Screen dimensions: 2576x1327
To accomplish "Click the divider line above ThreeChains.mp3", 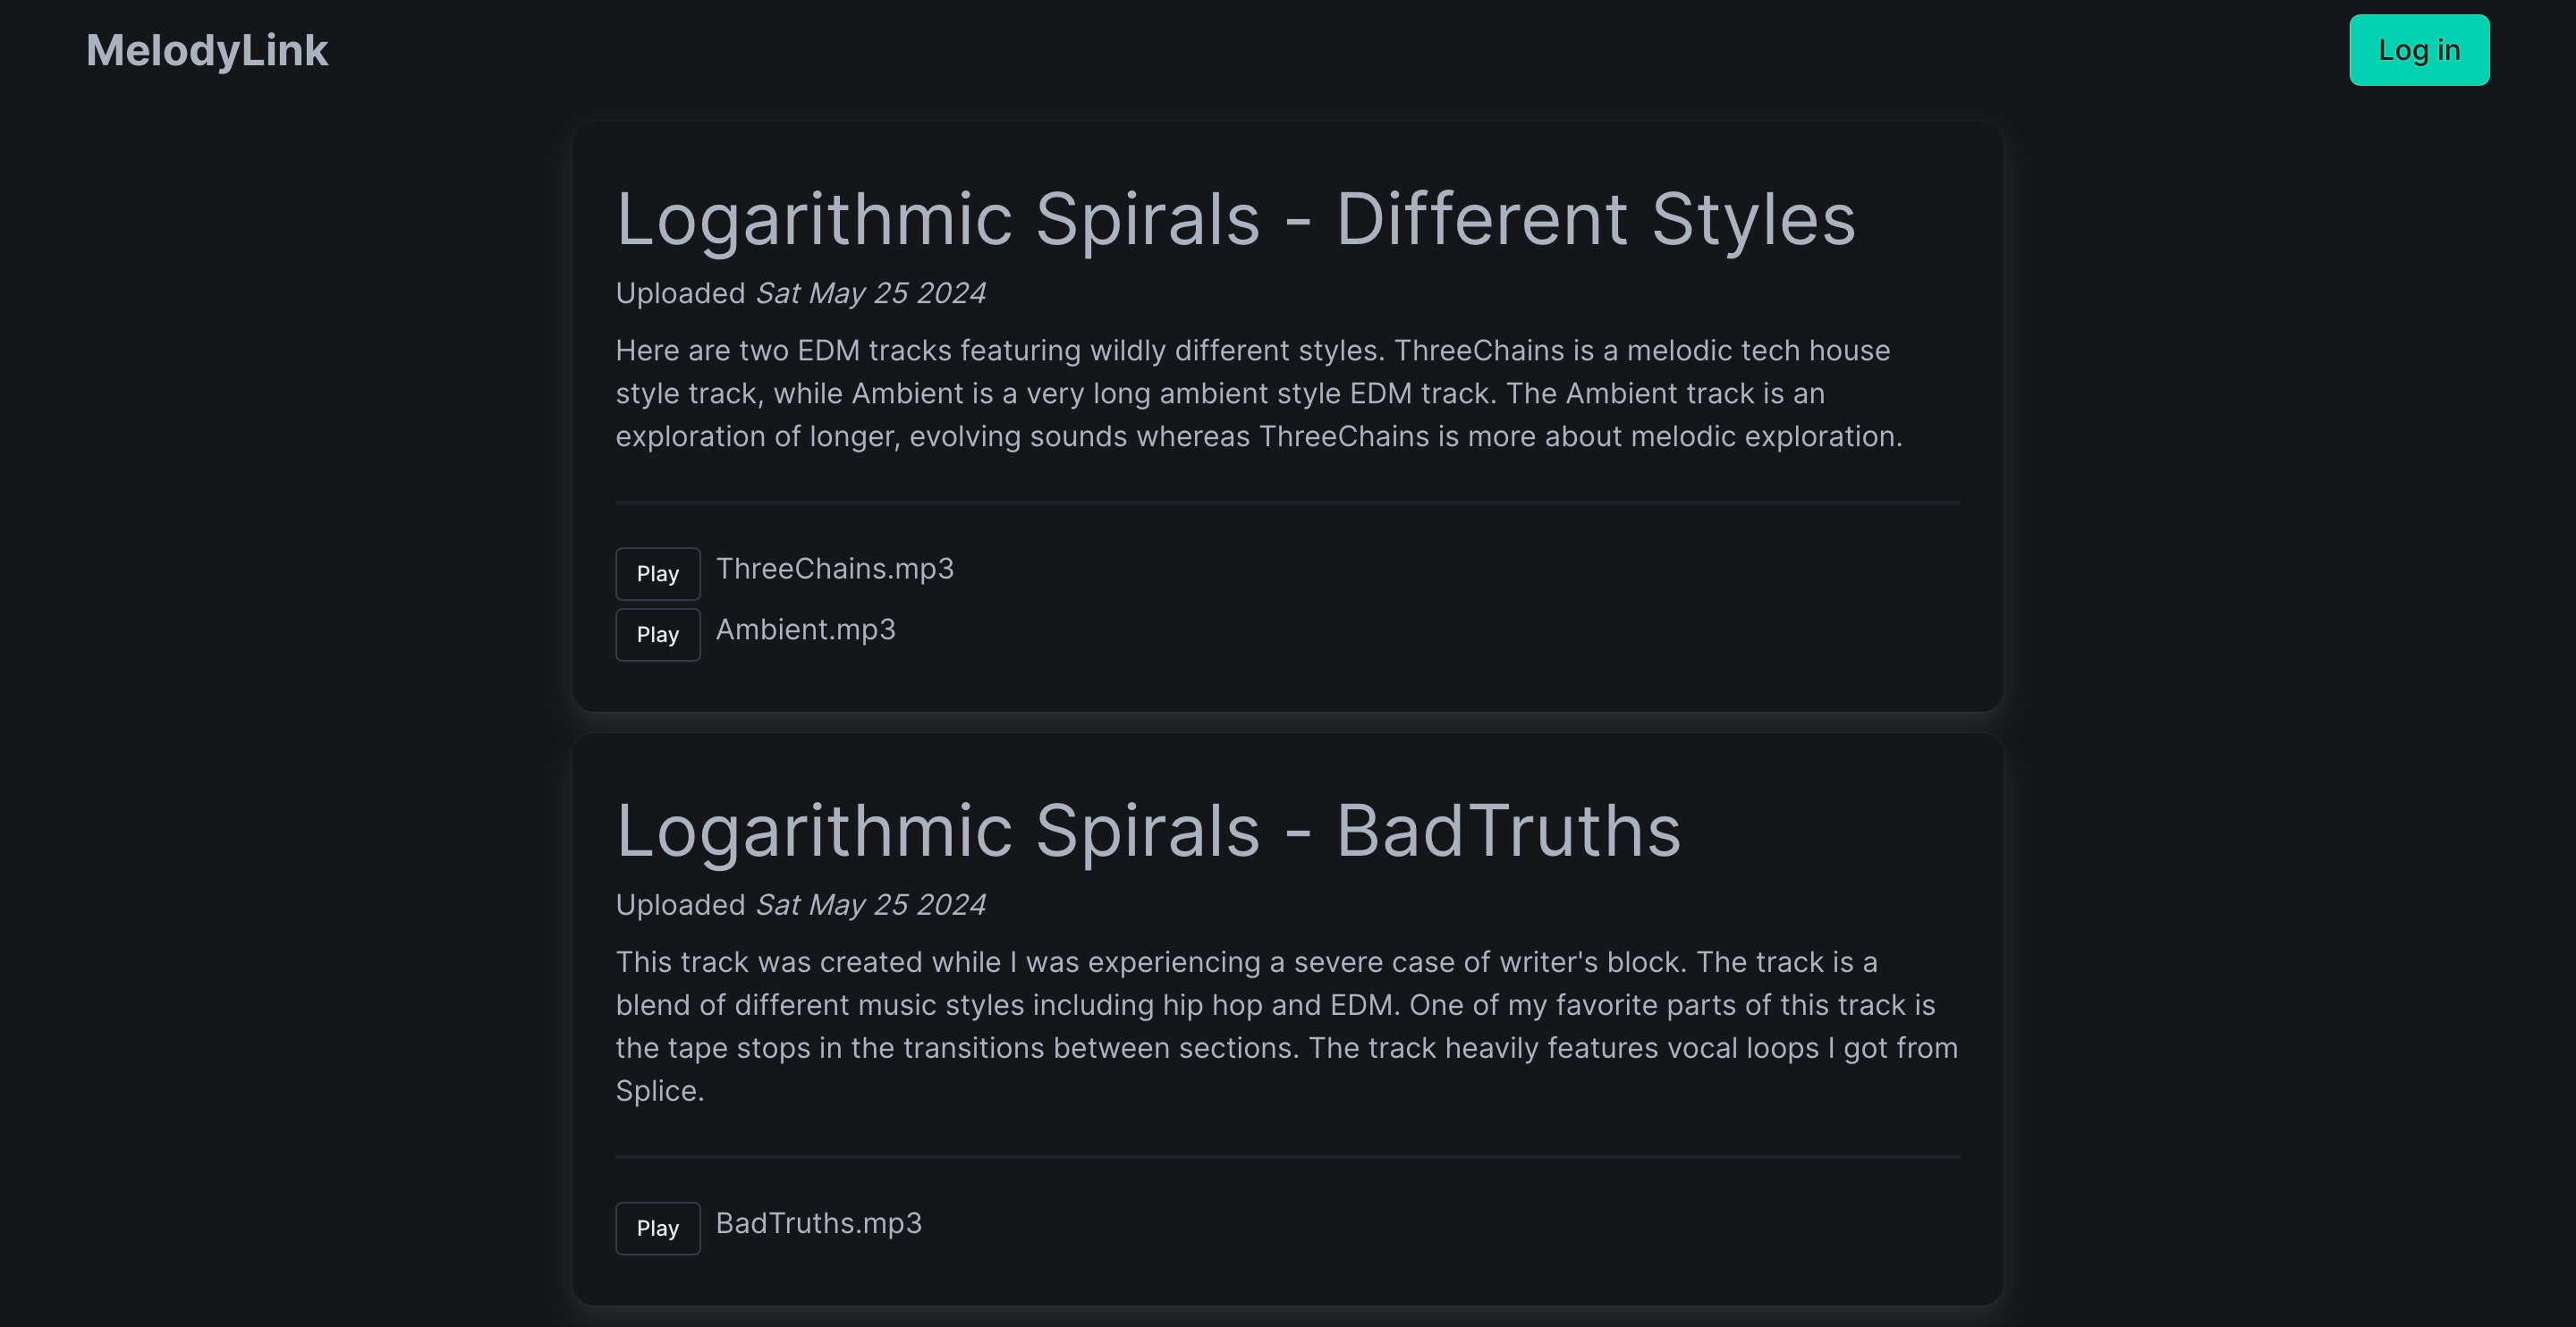I will (x=1287, y=502).
